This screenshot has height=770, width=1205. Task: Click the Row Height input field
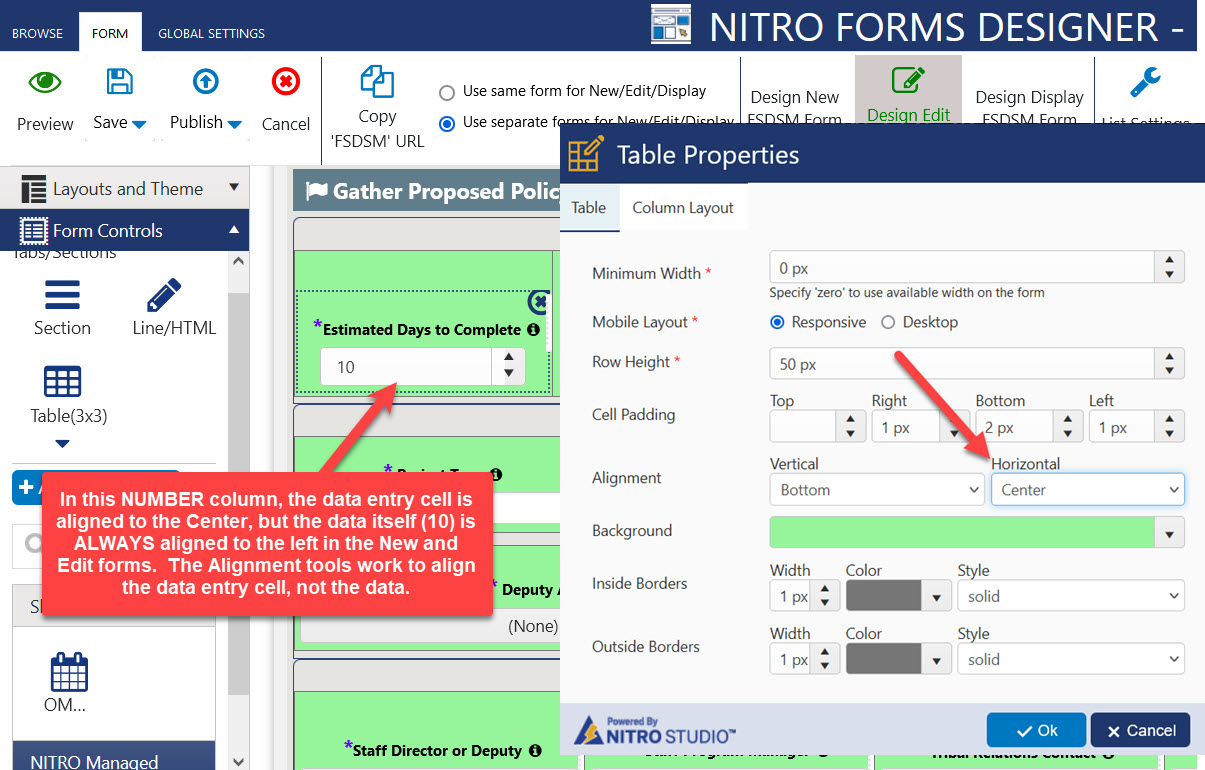click(962, 364)
